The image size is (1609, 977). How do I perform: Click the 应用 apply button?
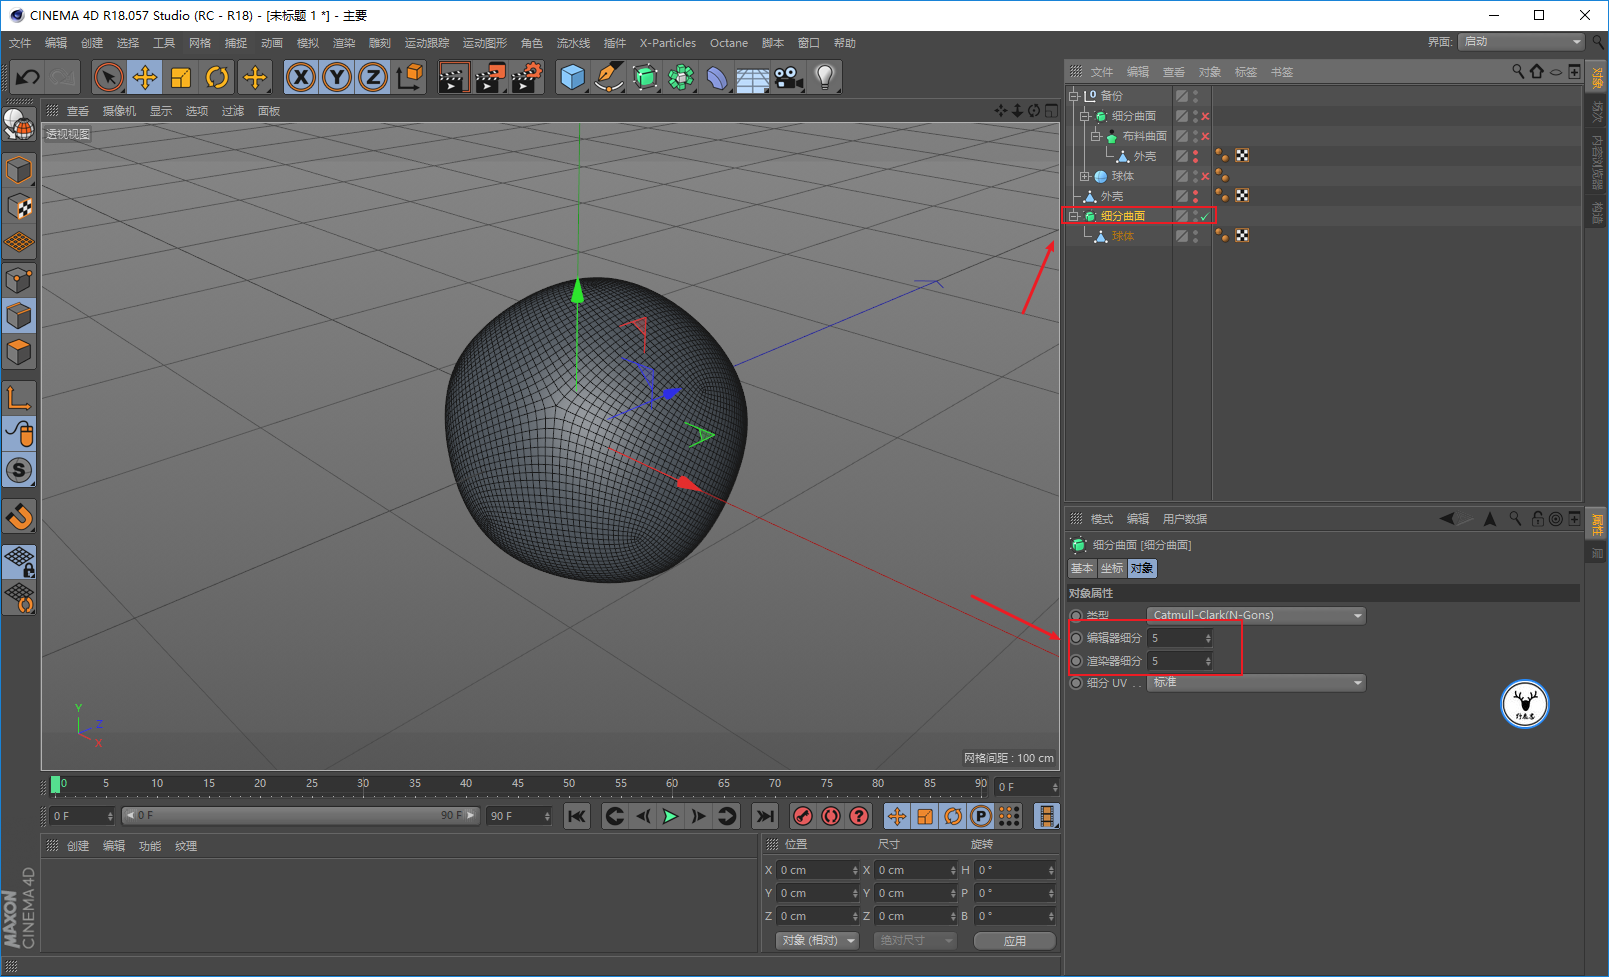pos(1015,941)
